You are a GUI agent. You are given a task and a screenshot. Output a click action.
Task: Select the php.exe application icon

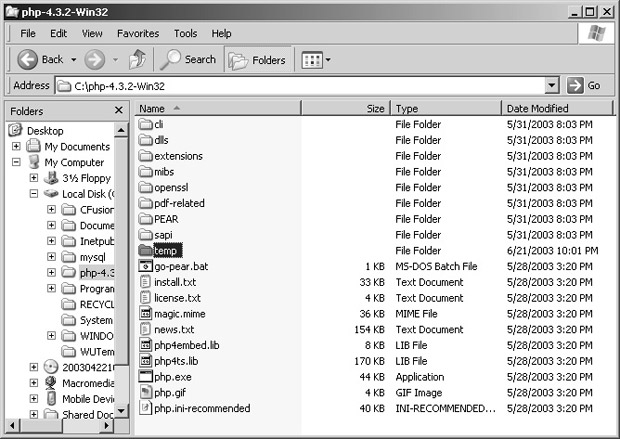[146, 377]
